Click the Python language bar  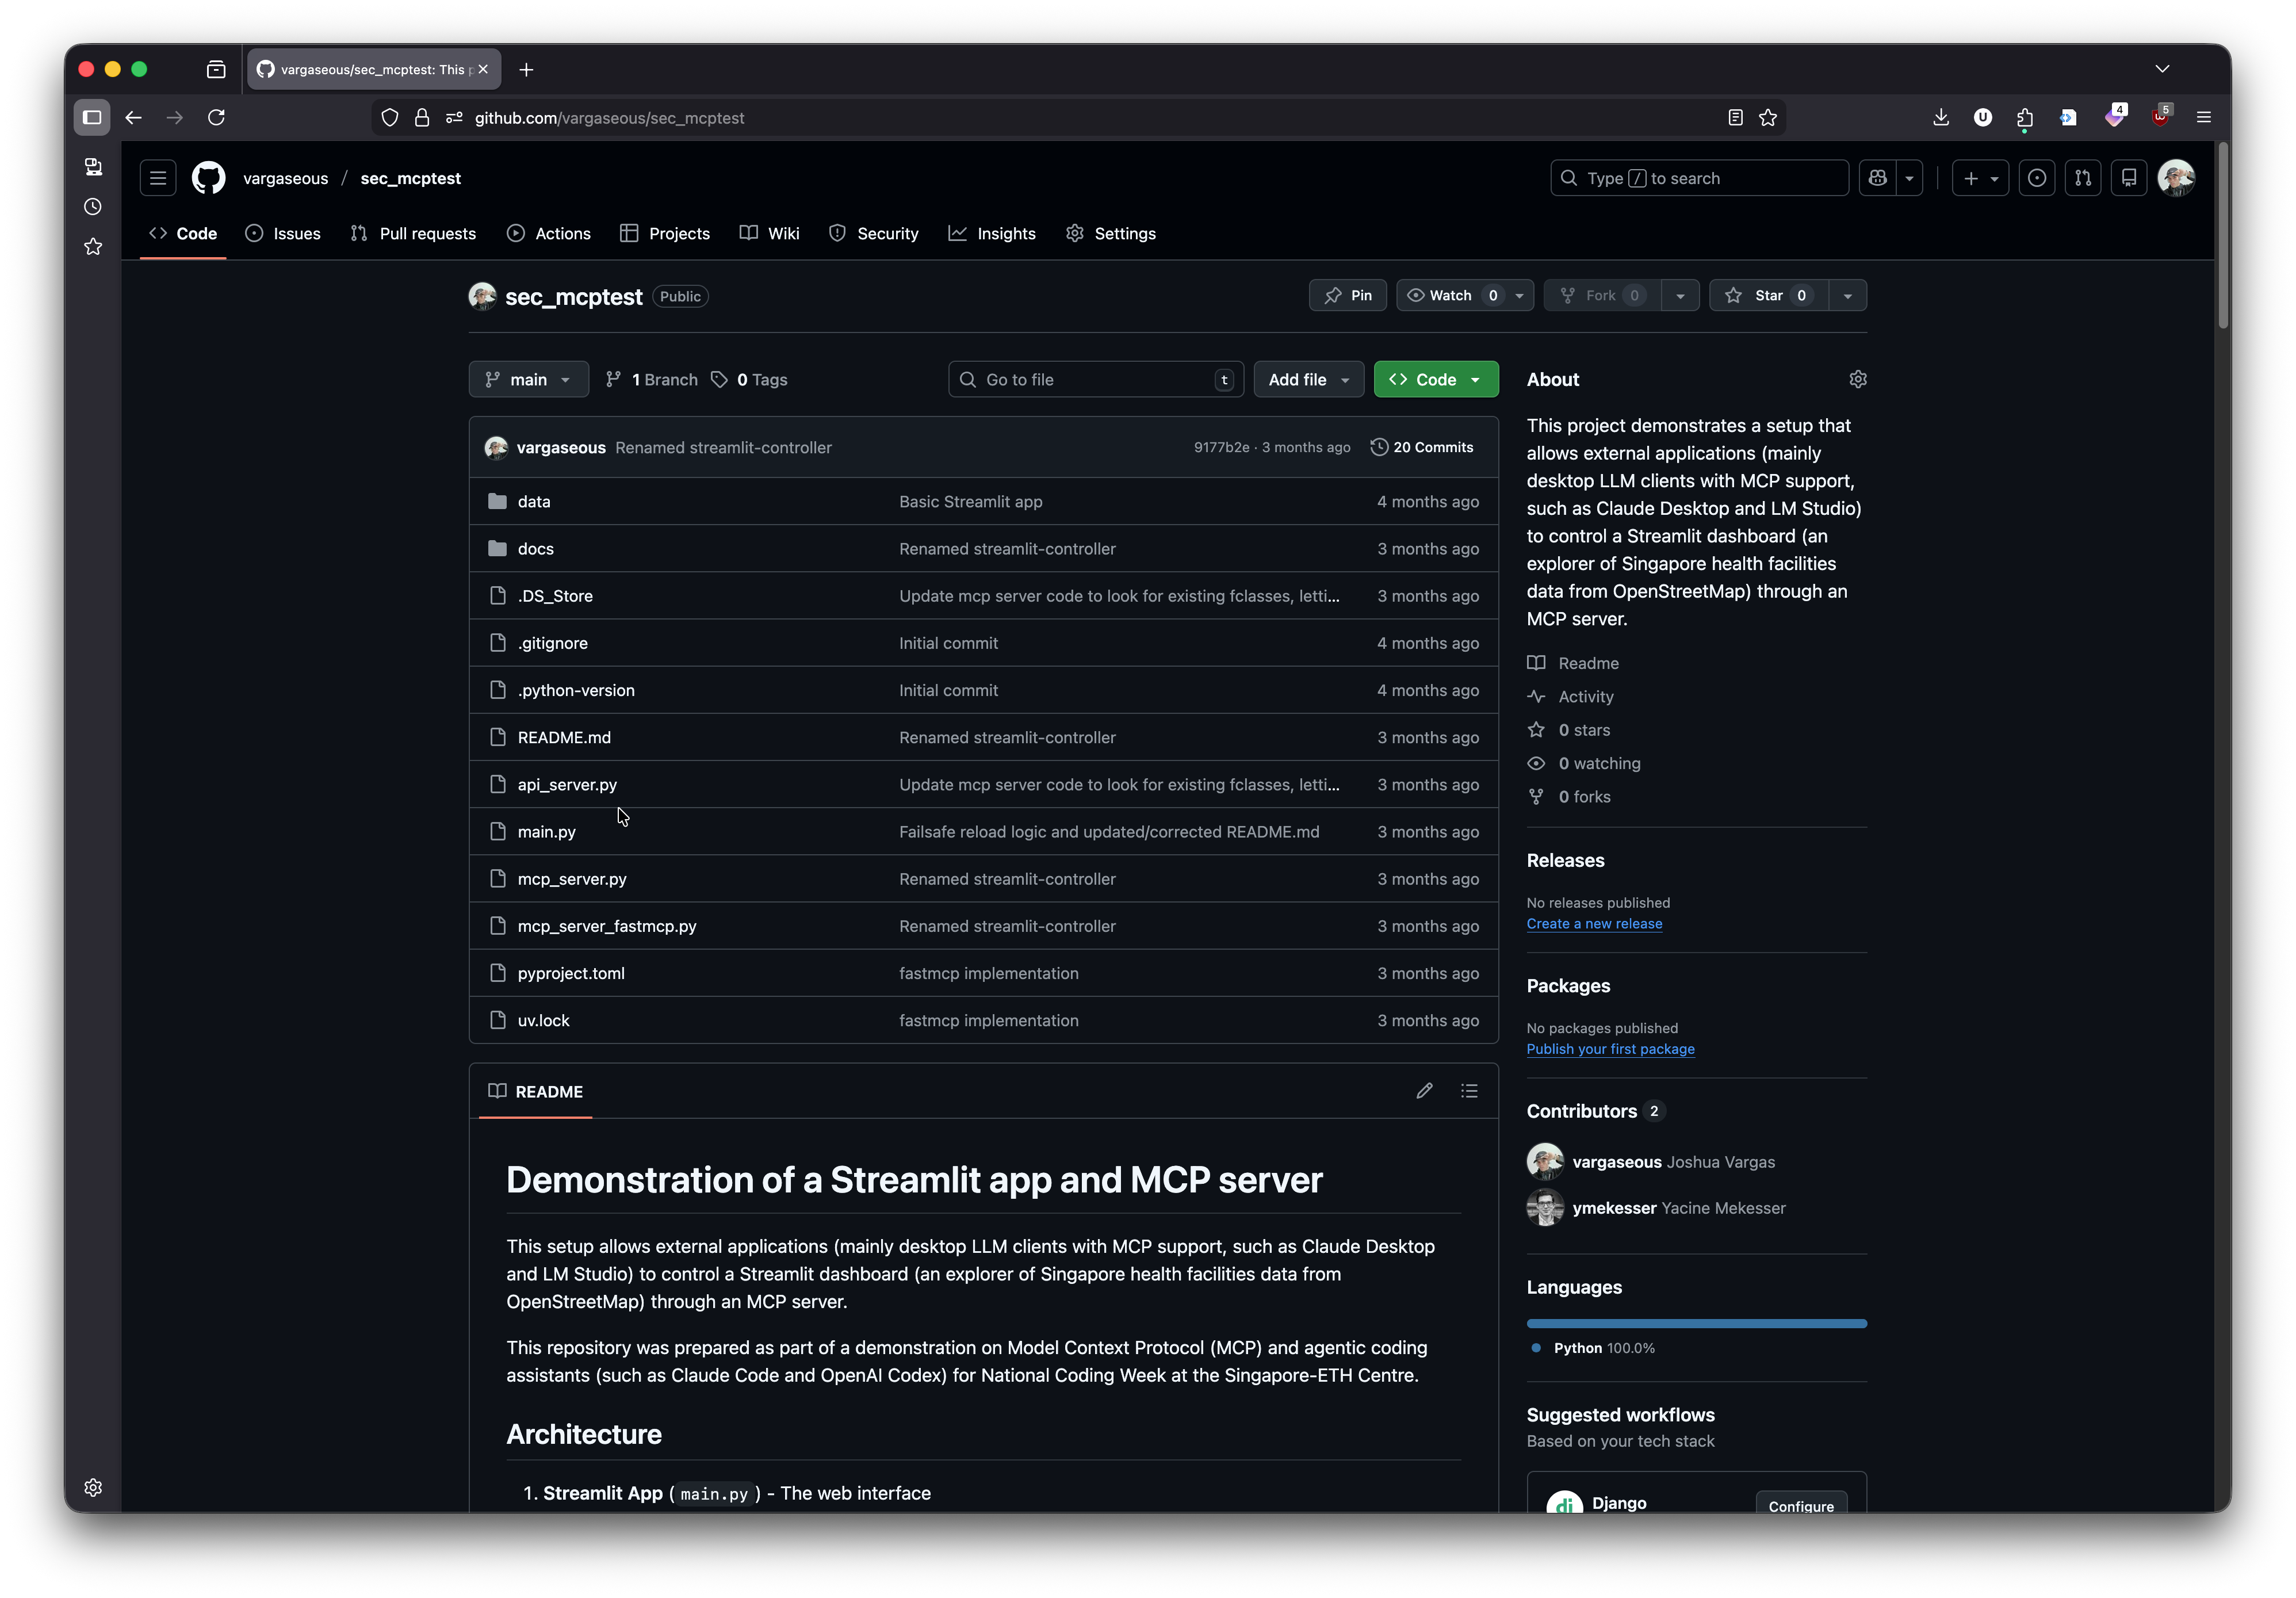pyautogui.click(x=1696, y=1323)
